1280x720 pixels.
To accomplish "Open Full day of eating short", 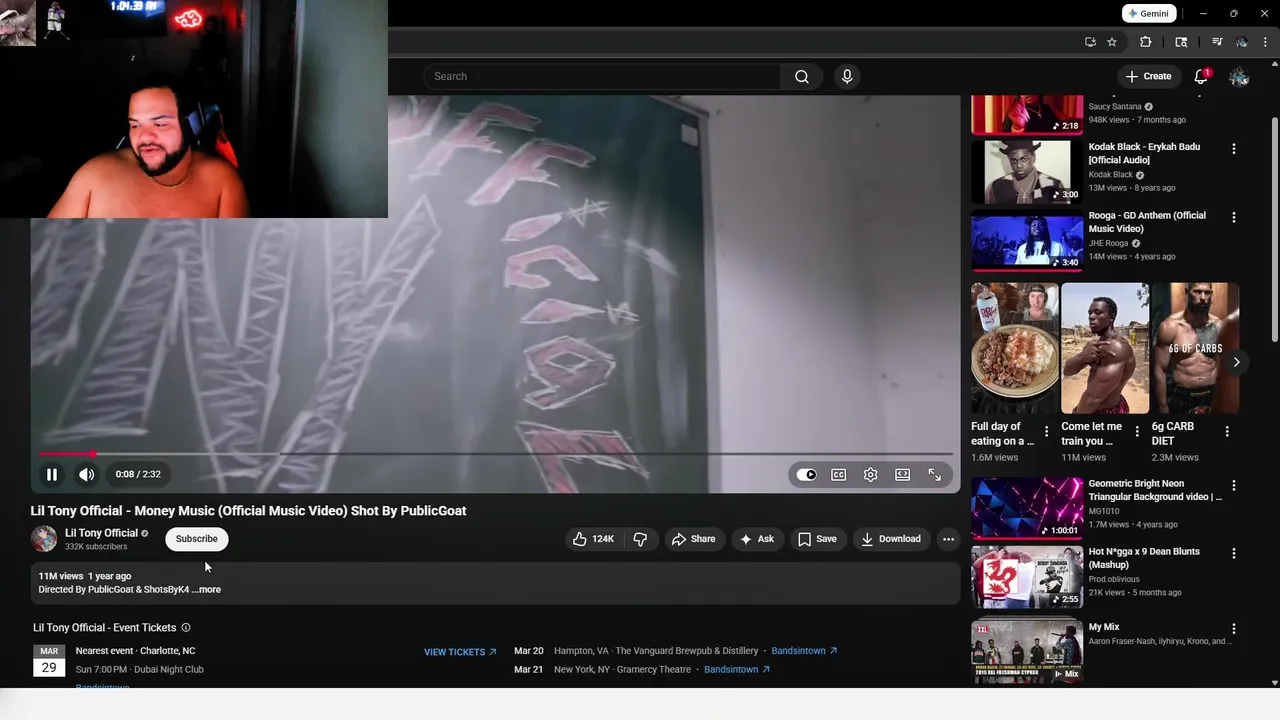I will [1014, 348].
